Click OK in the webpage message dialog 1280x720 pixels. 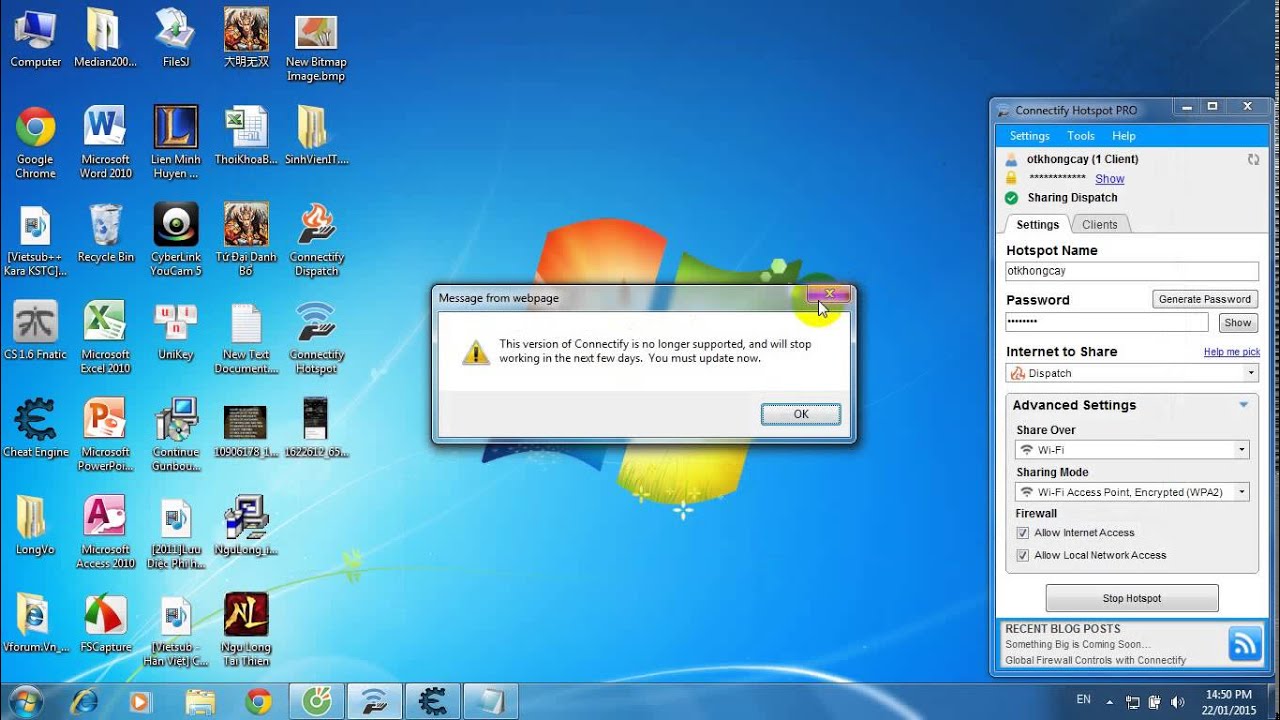coord(801,414)
